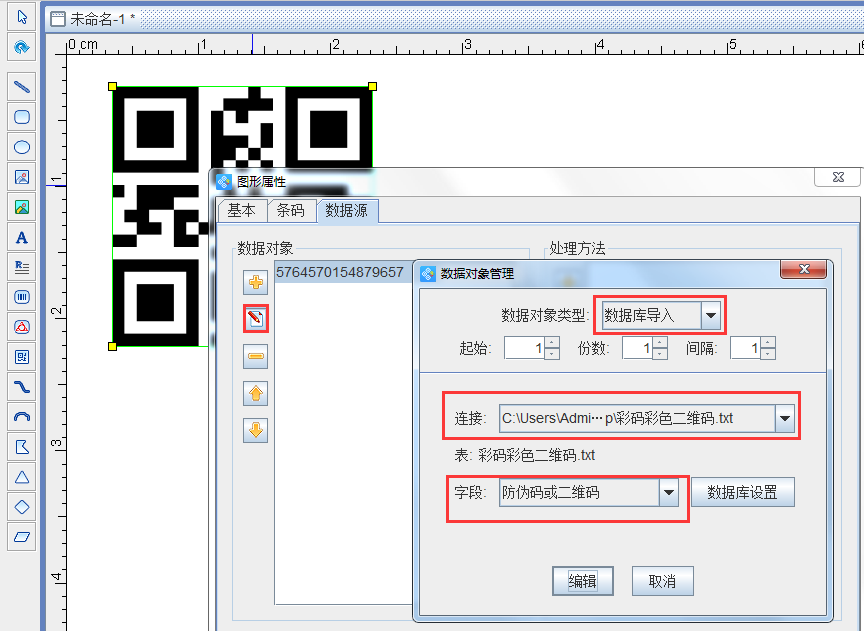Switch to the 条码 tab
The height and width of the screenshot is (631, 864).
pyautogui.click(x=291, y=210)
